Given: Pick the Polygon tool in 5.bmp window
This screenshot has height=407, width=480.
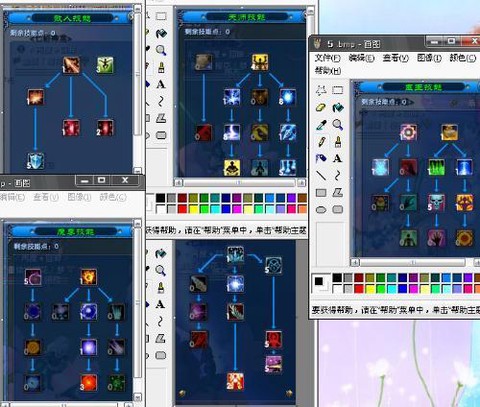Looking at the screenshot, I should click(x=337, y=192).
